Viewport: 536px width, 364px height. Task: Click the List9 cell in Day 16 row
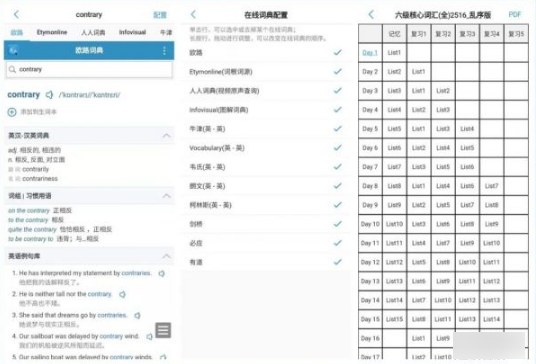443,338
